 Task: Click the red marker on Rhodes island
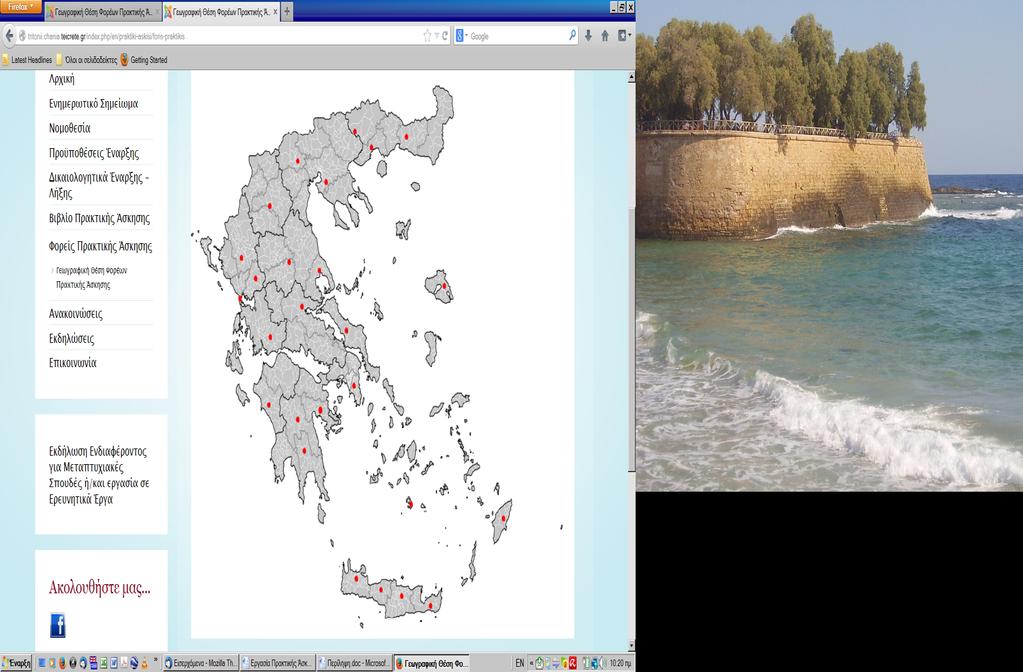pyautogui.click(x=503, y=518)
